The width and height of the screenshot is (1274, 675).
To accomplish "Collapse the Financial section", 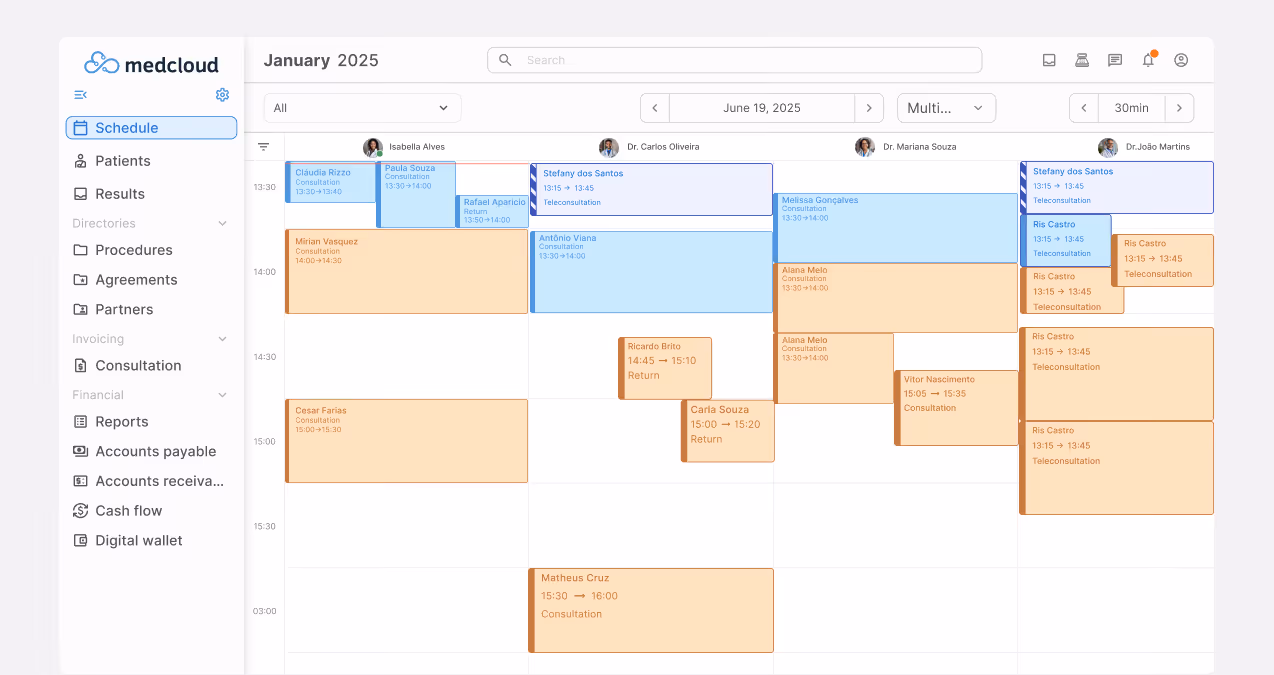I will (222, 394).
